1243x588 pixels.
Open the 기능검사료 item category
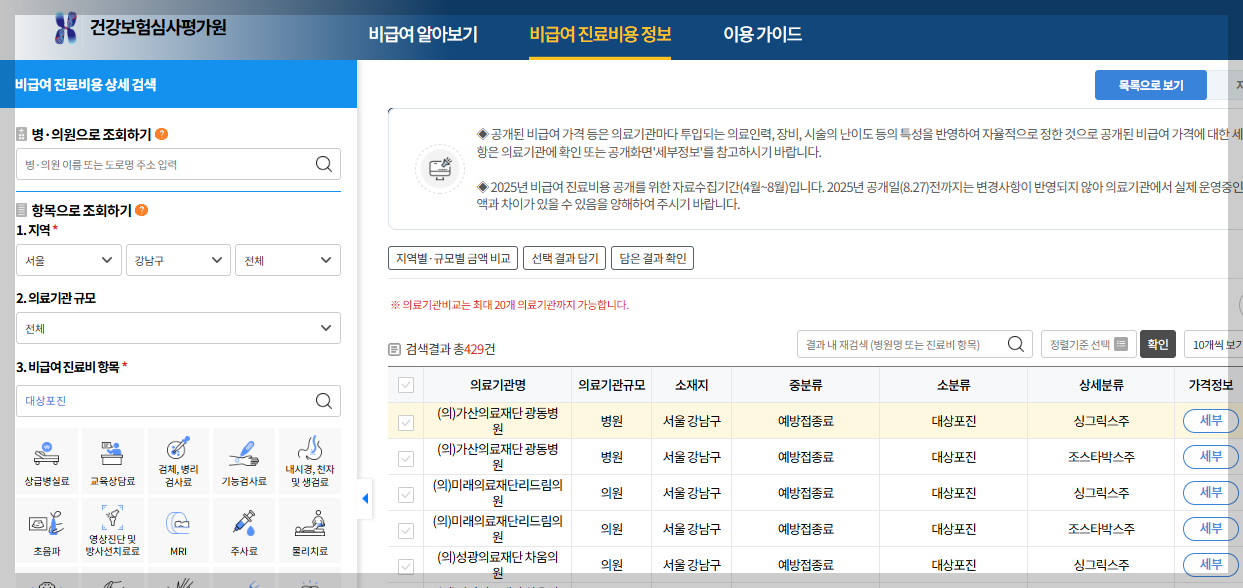[243, 459]
